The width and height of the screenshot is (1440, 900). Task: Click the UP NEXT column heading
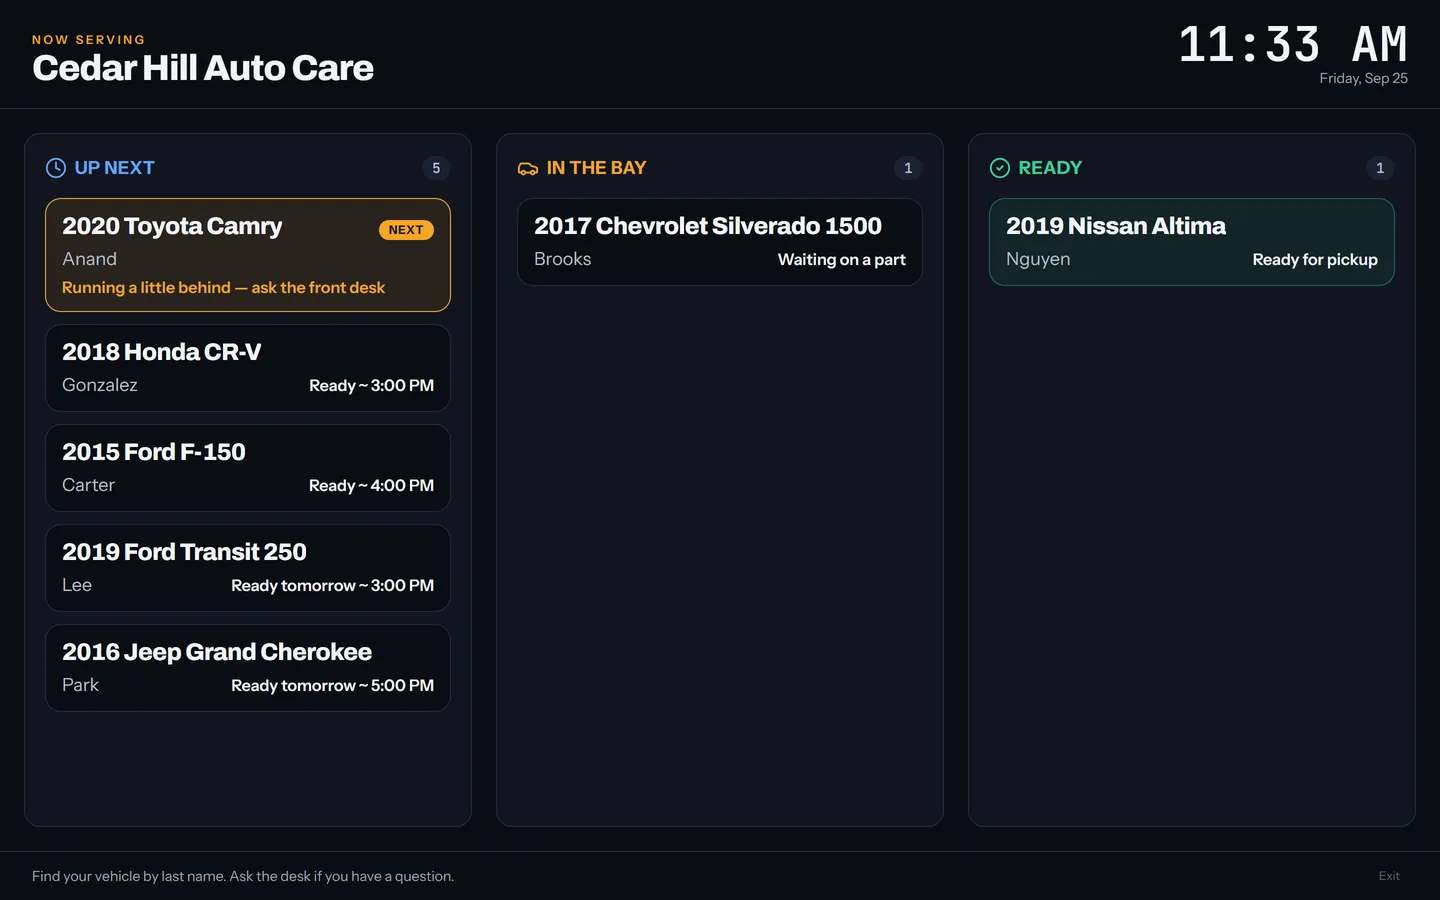[115, 168]
